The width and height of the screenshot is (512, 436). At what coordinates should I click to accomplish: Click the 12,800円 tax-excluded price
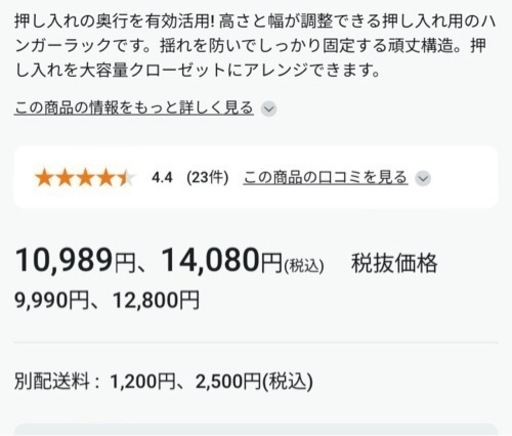(x=156, y=300)
